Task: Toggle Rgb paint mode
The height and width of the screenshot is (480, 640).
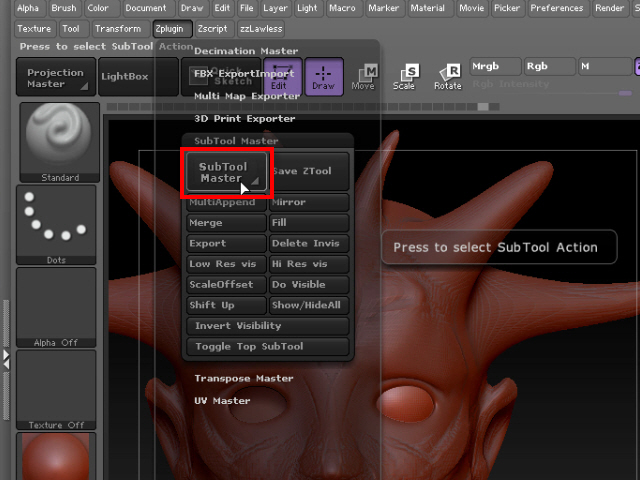Action: [549, 67]
